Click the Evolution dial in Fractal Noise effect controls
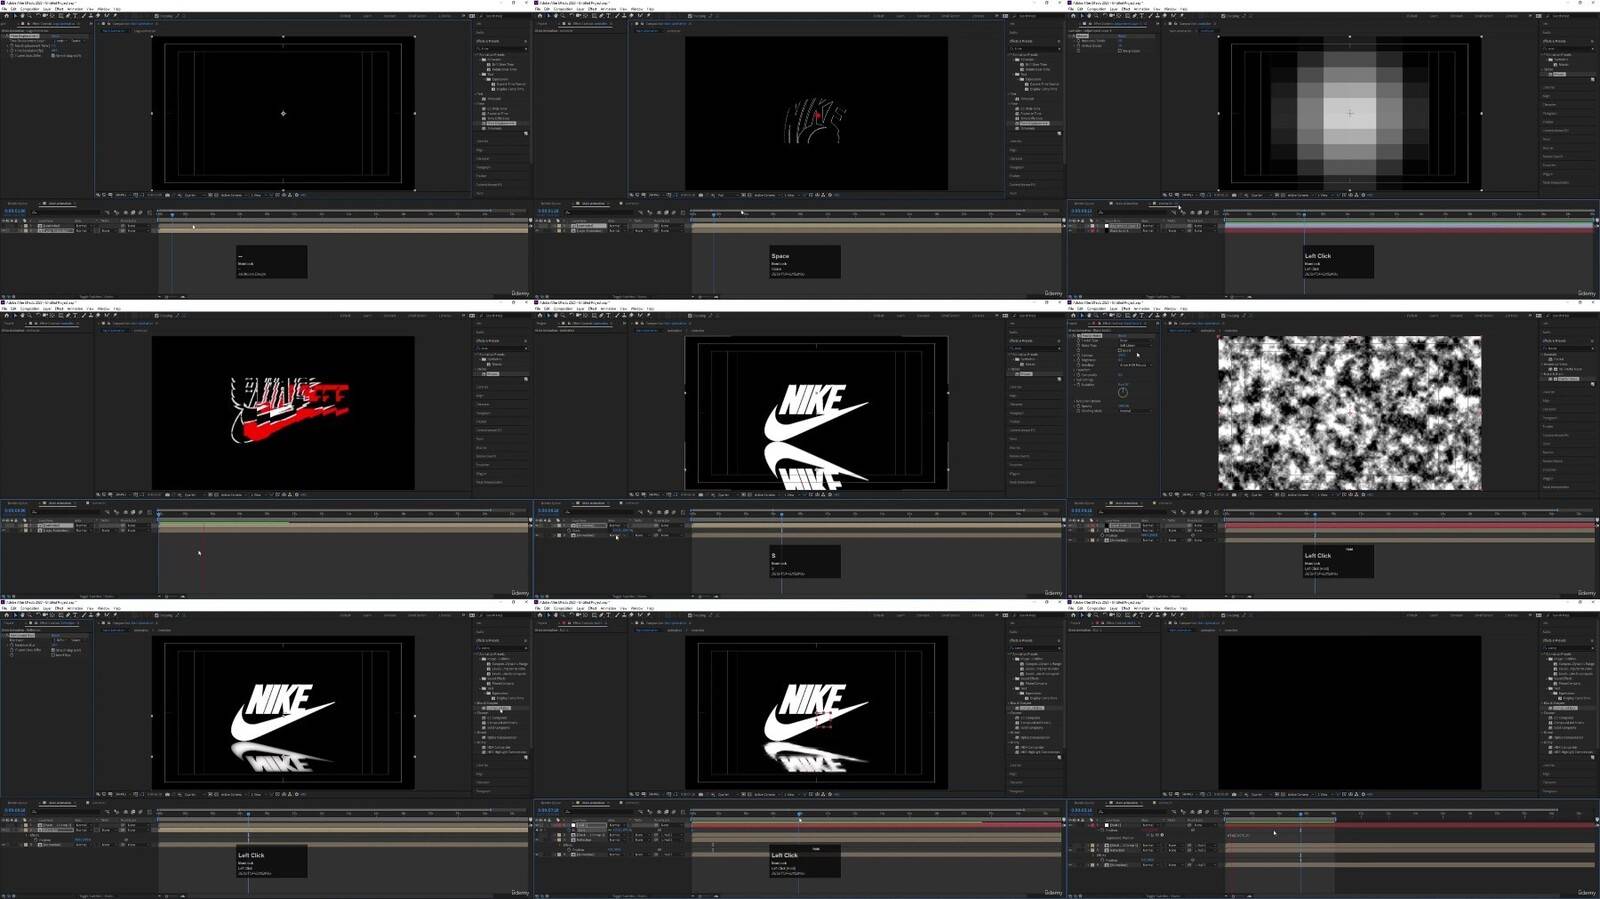This screenshot has height=899, width=1600. coord(1123,393)
